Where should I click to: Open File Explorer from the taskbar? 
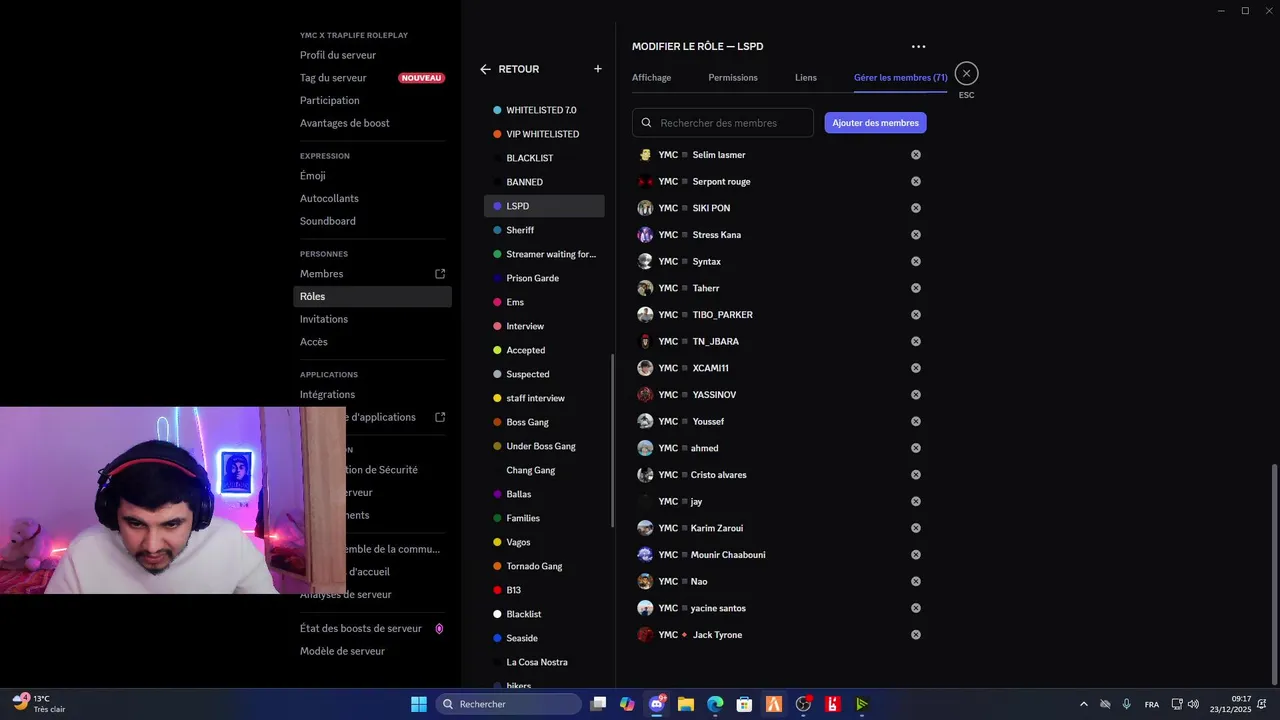pos(686,704)
